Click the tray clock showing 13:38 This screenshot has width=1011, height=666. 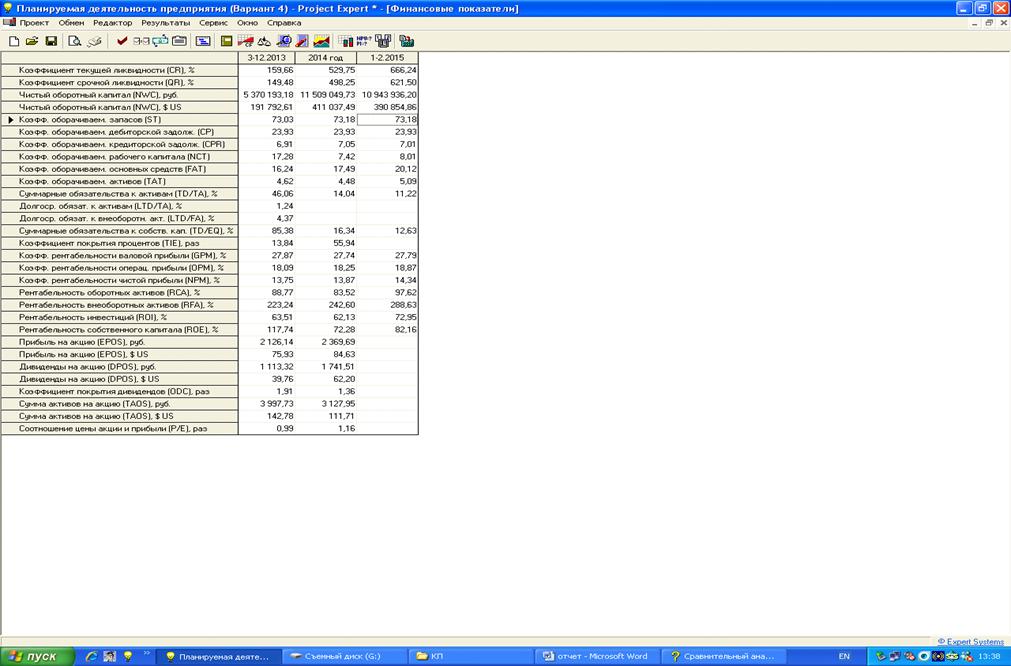point(988,656)
